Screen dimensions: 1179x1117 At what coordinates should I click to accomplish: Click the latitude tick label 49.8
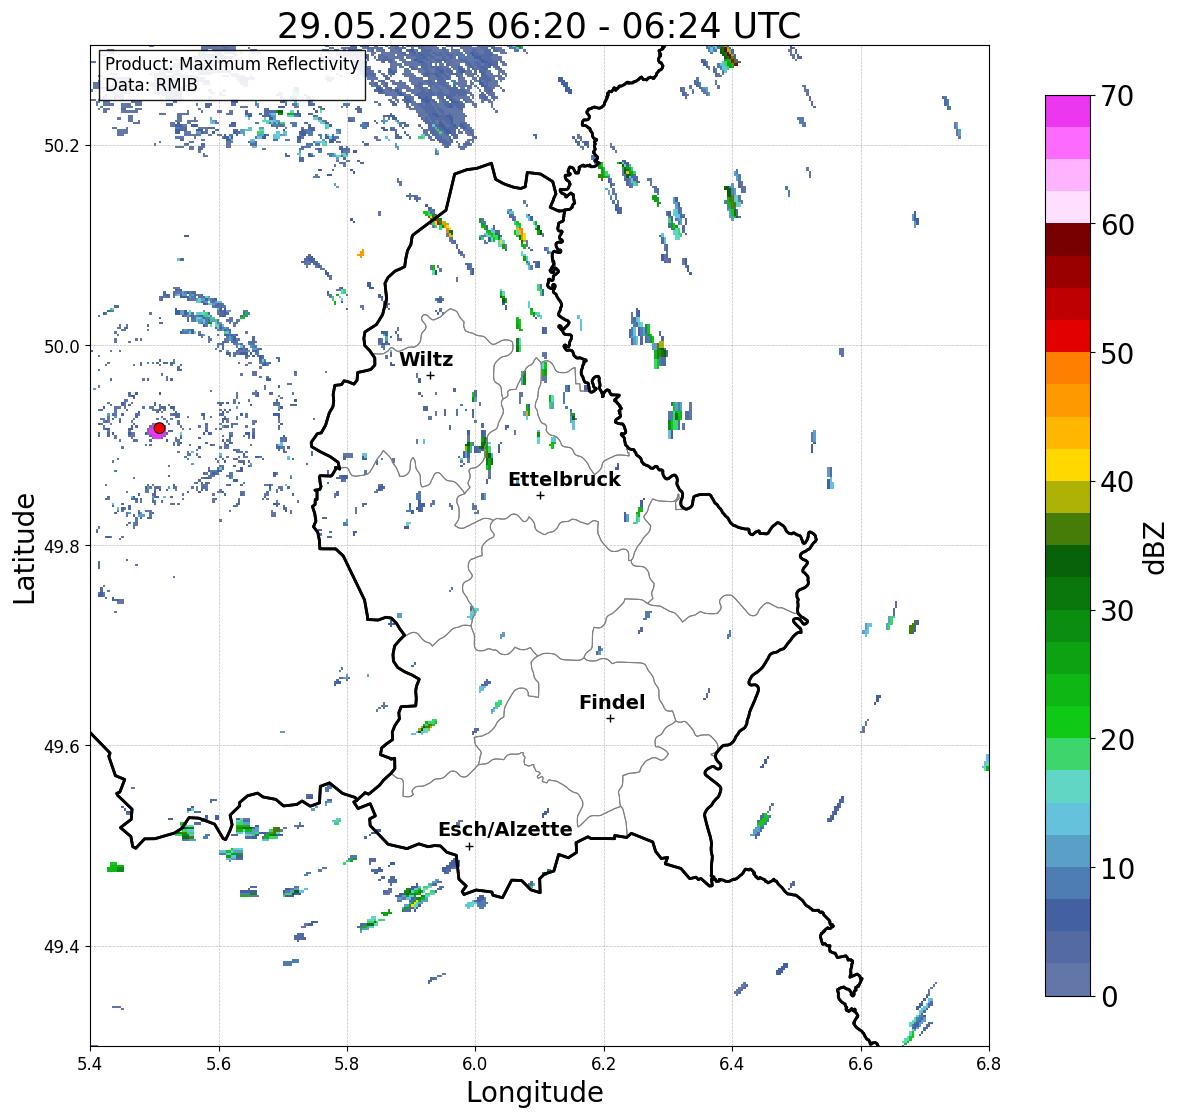[62, 546]
